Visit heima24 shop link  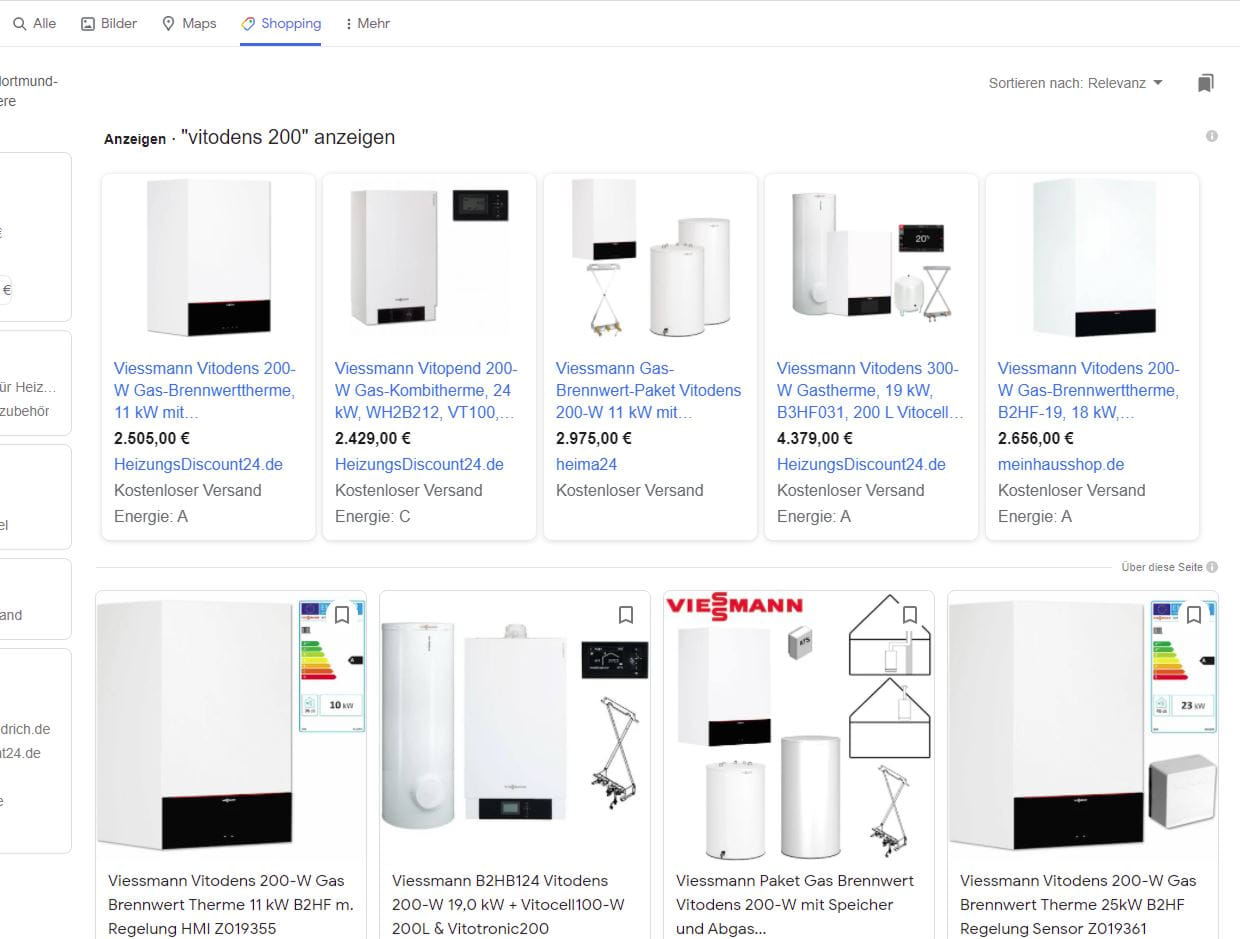pos(586,464)
